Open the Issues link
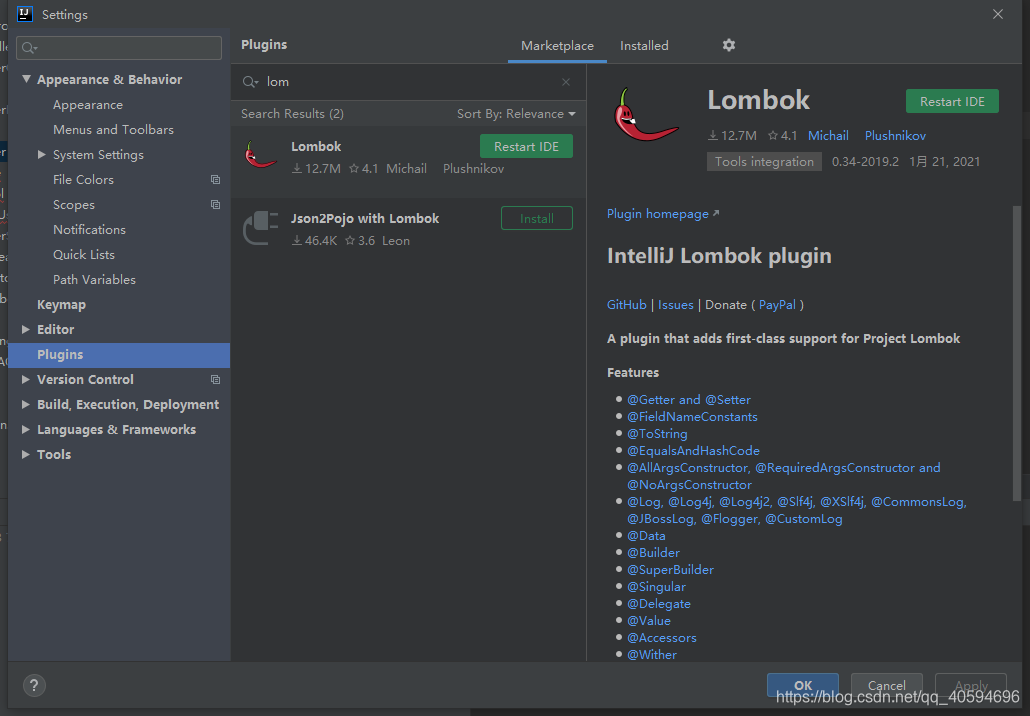The width and height of the screenshot is (1030, 716). (676, 304)
